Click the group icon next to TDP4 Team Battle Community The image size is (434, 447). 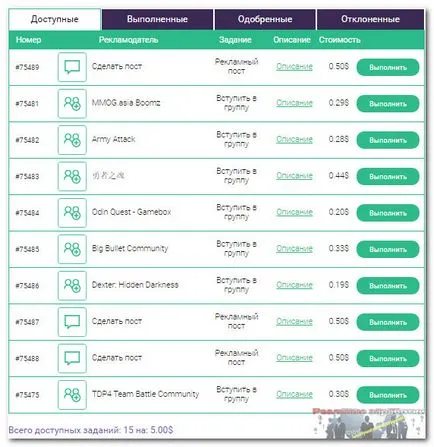click(72, 395)
